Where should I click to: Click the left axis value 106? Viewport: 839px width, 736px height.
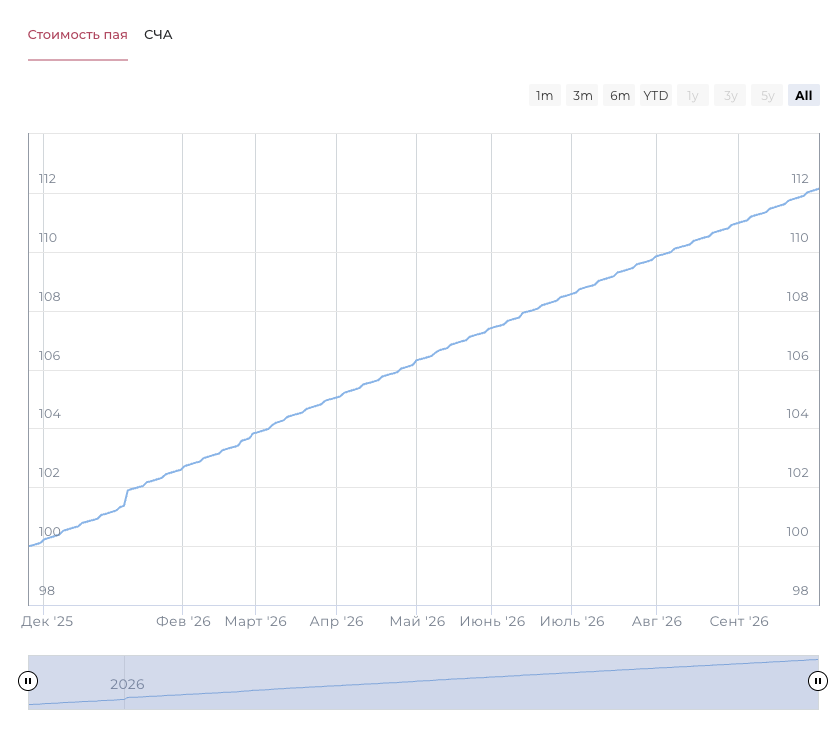(x=49, y=356)
